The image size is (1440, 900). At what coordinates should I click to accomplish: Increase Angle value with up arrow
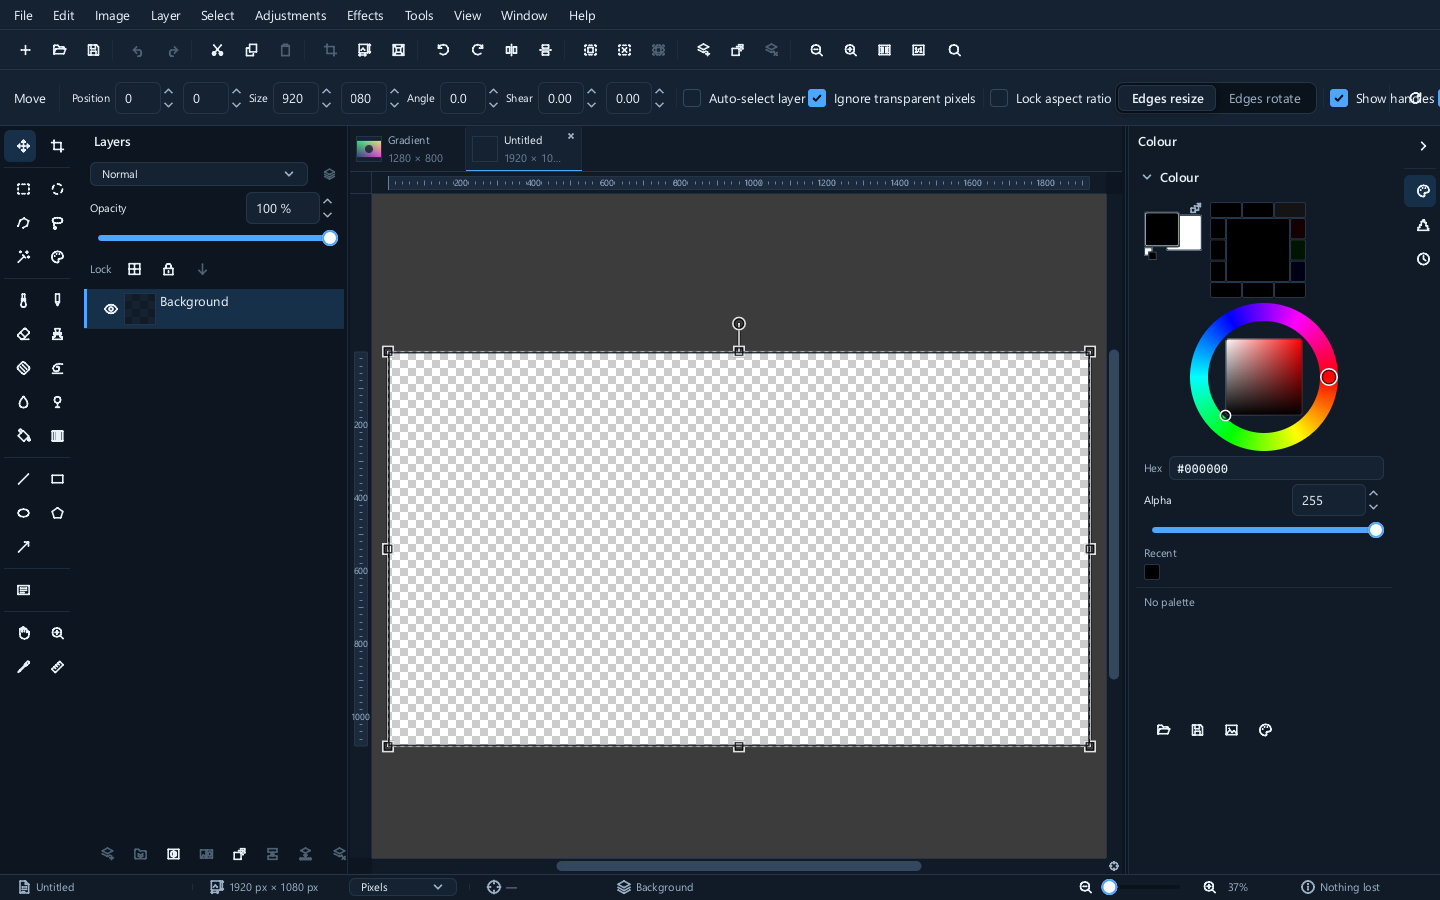pos(493,91)
